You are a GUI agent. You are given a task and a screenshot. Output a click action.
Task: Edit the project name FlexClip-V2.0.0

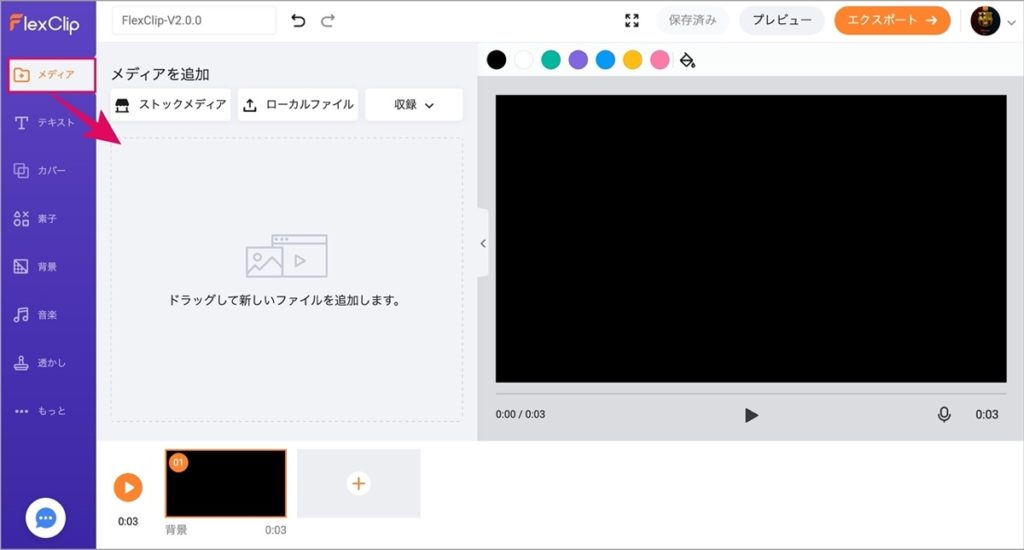pyautogui.click(x=194, y=20)
